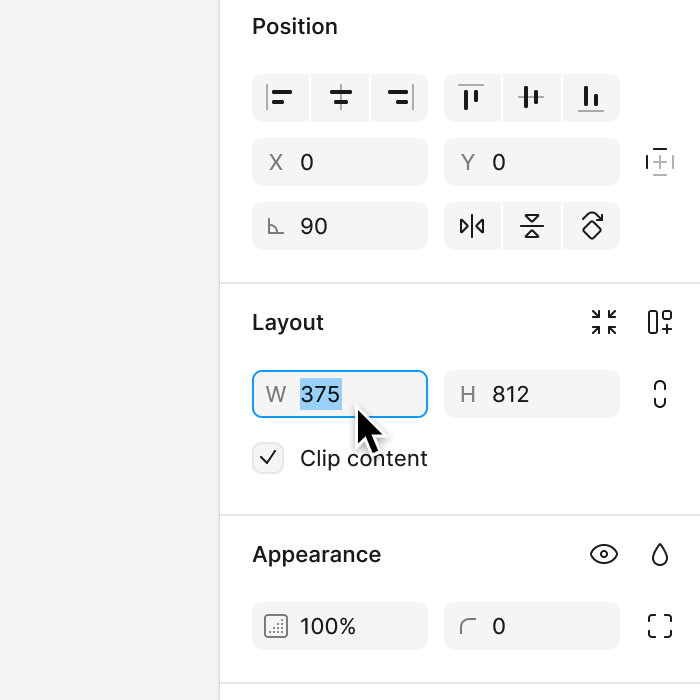The height and width of the screenshot is (700, 700).
Task: Toggle the Clip content checkbox
Action: [268, 458]
